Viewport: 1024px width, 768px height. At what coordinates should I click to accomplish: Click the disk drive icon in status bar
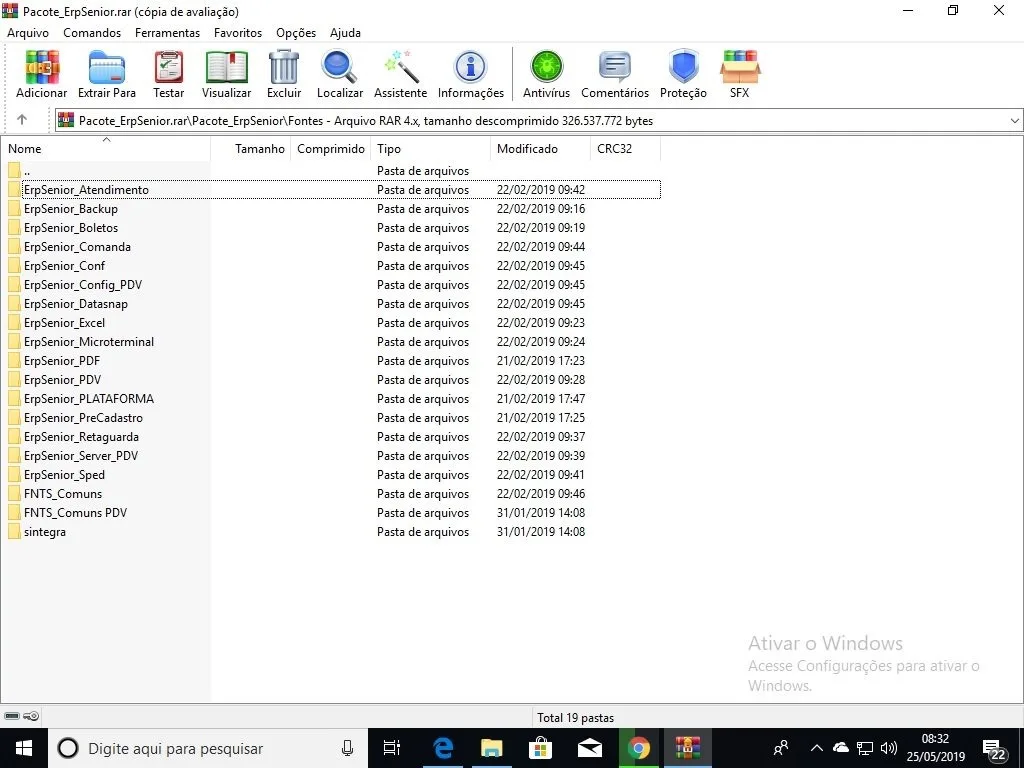12,716
